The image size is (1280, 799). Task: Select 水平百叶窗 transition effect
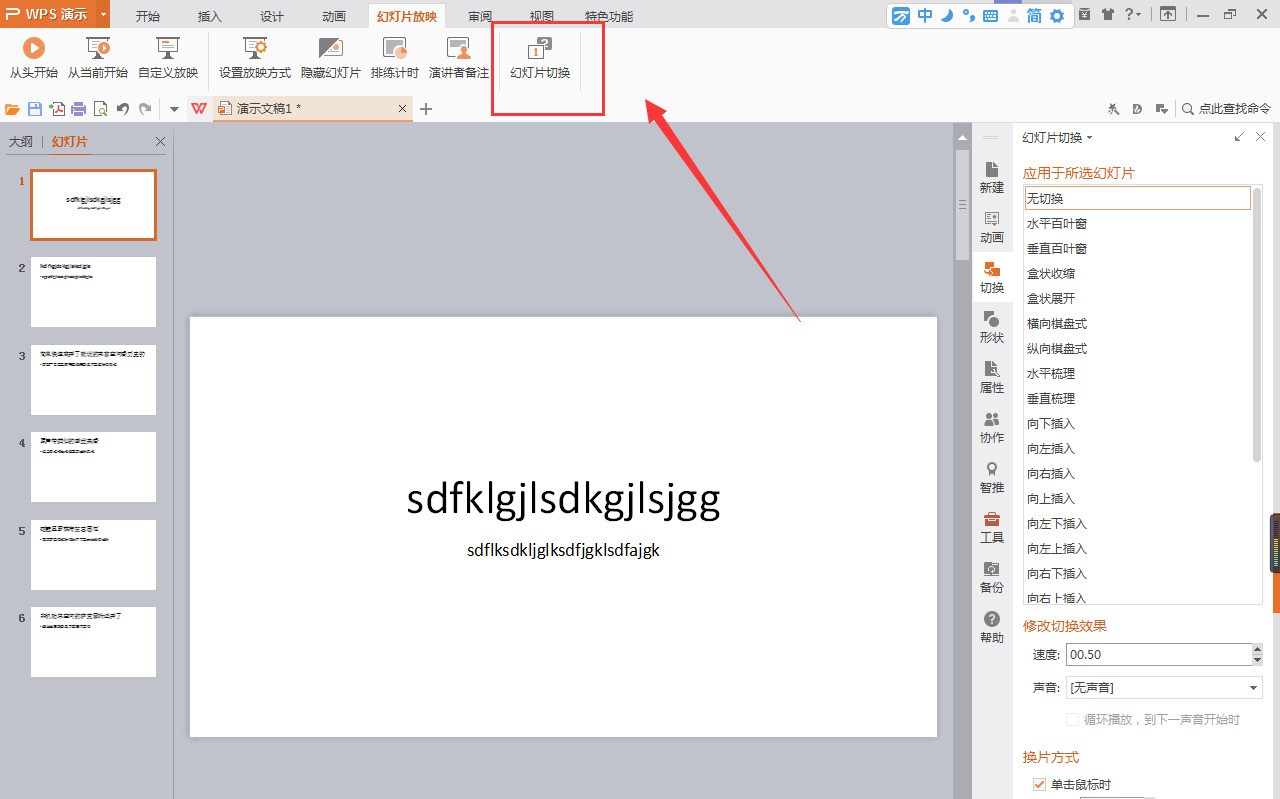[x=1138, y=223]
